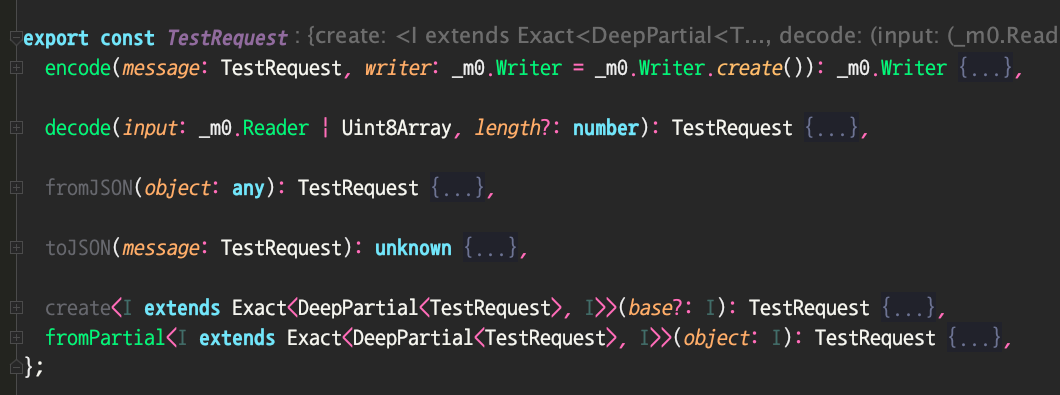Click the TestRequest constant name
This screenshot has width=1060, height=395.
tap(227, 39)
